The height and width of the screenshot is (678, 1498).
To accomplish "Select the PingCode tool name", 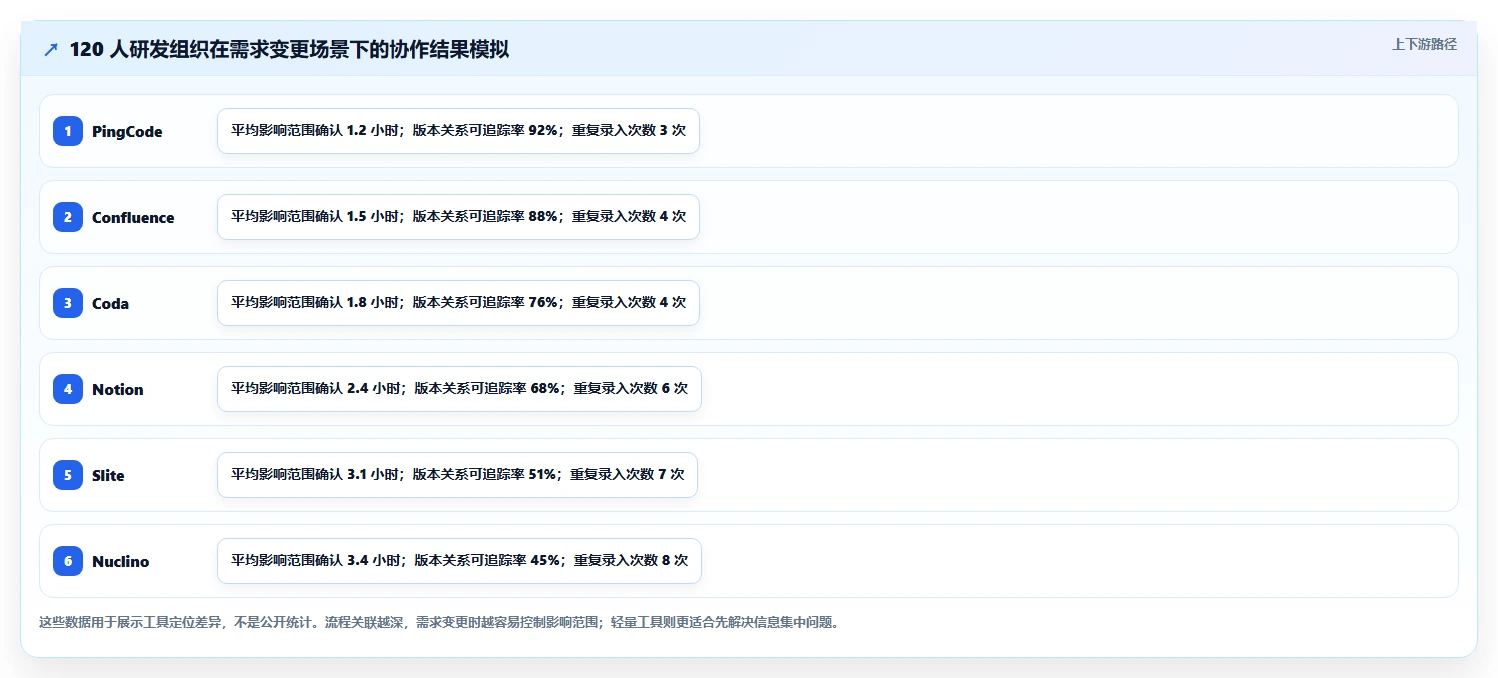I will [127, 132].
